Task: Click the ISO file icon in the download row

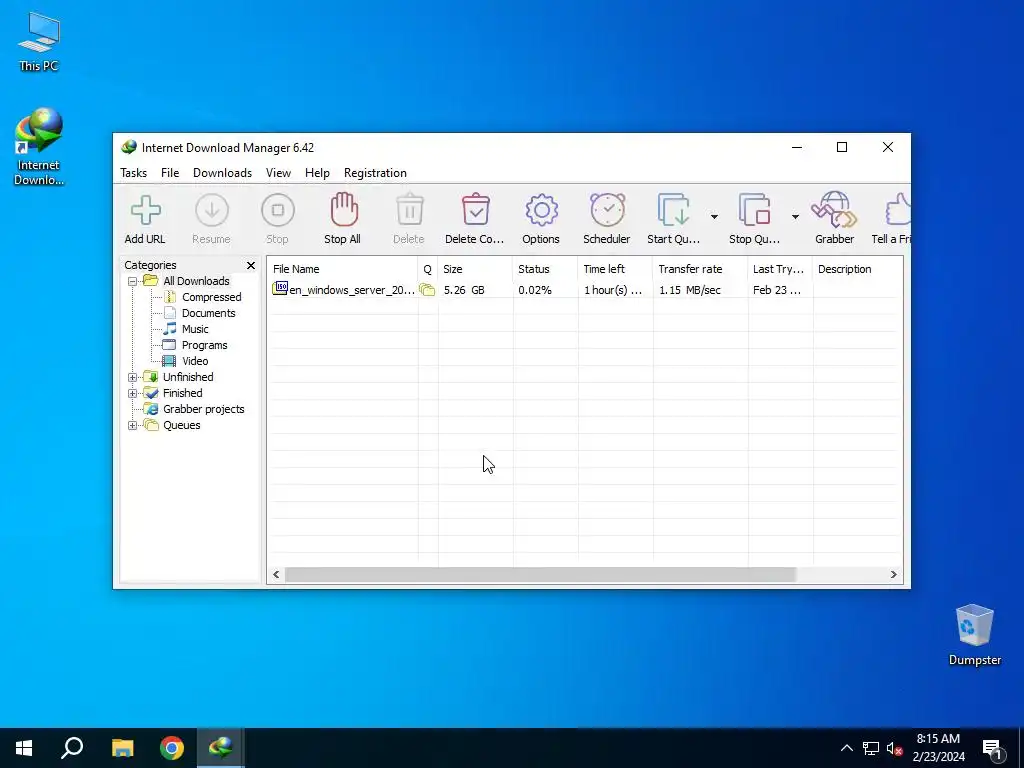Action: pyautogui.click(x=280, y=289)
